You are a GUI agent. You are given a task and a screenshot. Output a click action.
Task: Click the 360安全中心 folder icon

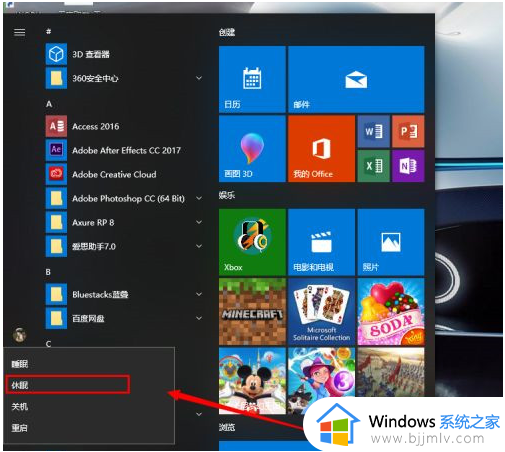click(x=56, y=78)
